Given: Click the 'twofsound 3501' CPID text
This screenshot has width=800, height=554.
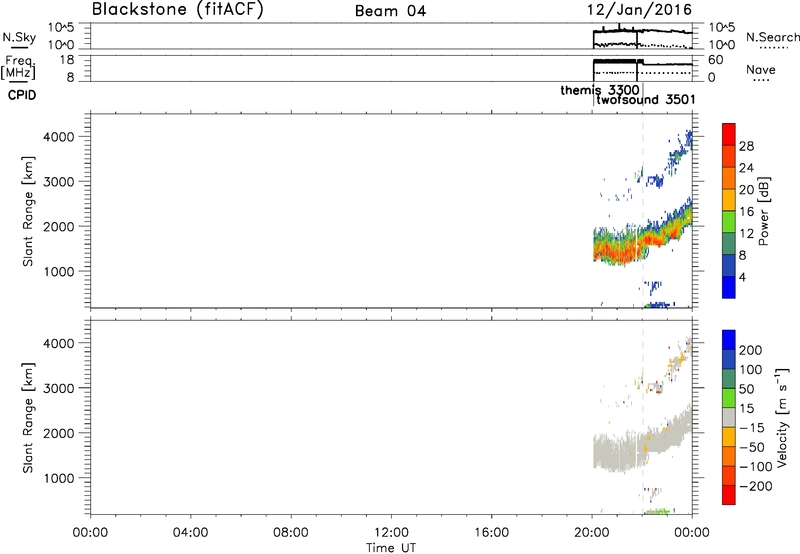Looking at the screenshot, I should [646, 99].
